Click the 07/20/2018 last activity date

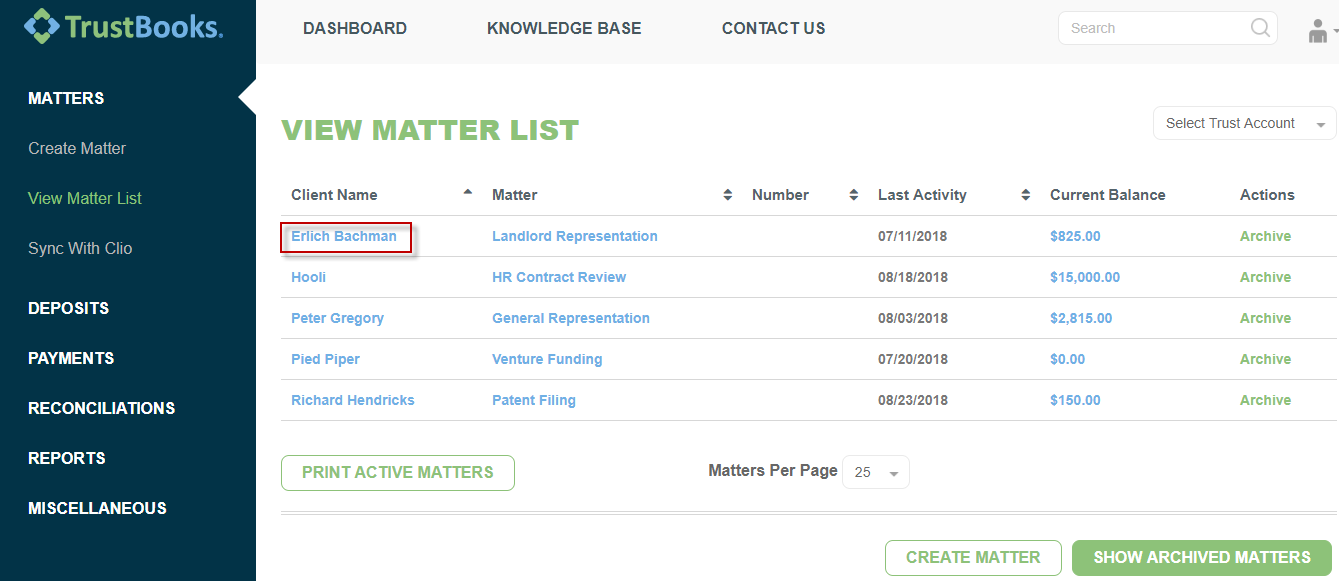point(912,359)
